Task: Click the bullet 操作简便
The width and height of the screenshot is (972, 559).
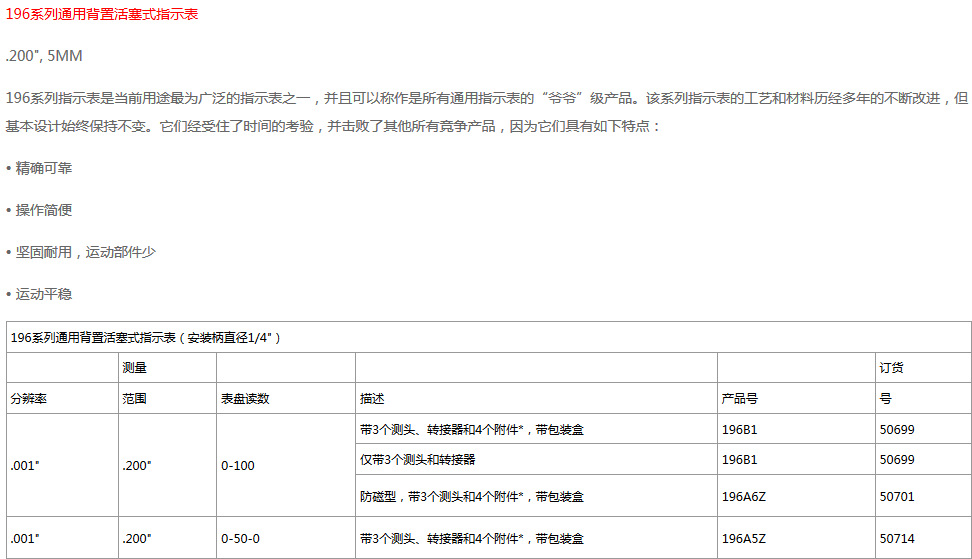Action: 43,210
